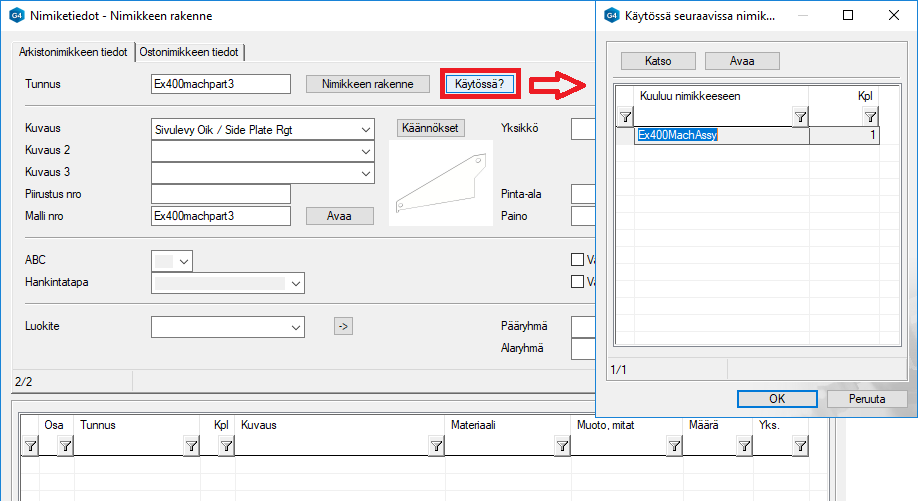Open the Yks. column filter
Viewport: 918px width, 501px height.
[800, 447]
